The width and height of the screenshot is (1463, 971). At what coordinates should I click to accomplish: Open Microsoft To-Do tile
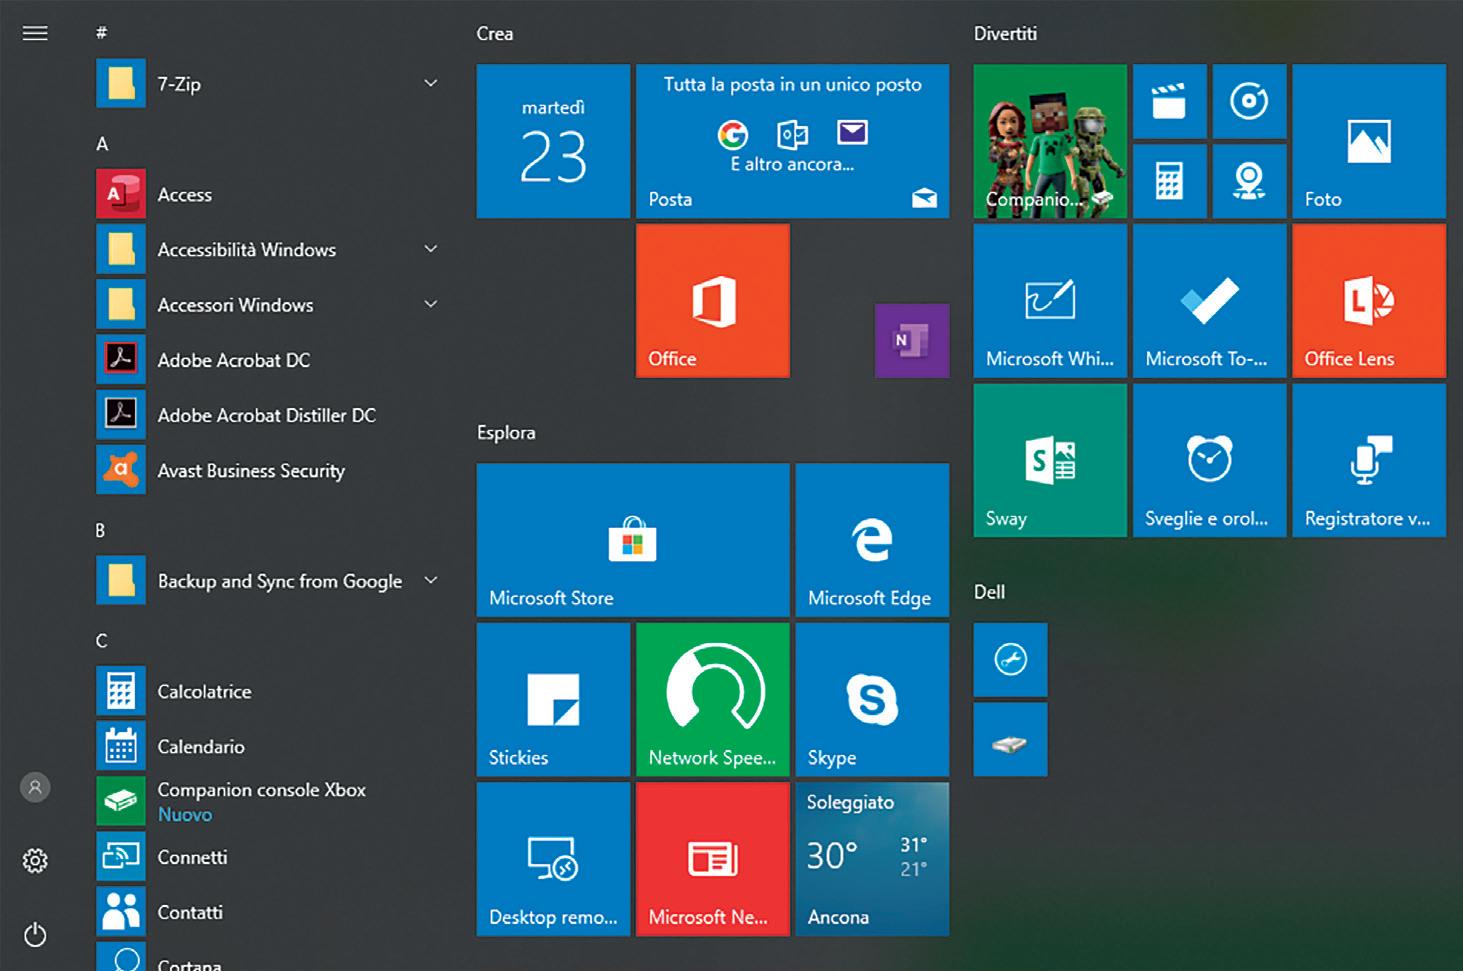pyautogui.click(x=1209, y=300)
